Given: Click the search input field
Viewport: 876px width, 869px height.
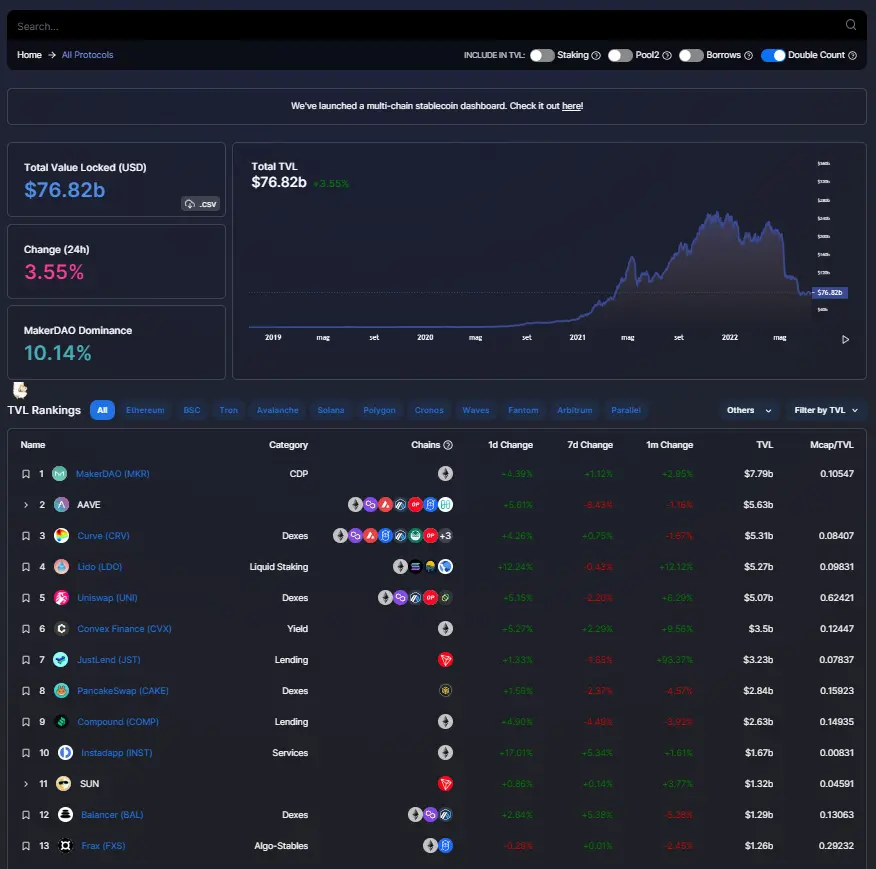Looking at the screenshot, I should [x=427, y=26].
